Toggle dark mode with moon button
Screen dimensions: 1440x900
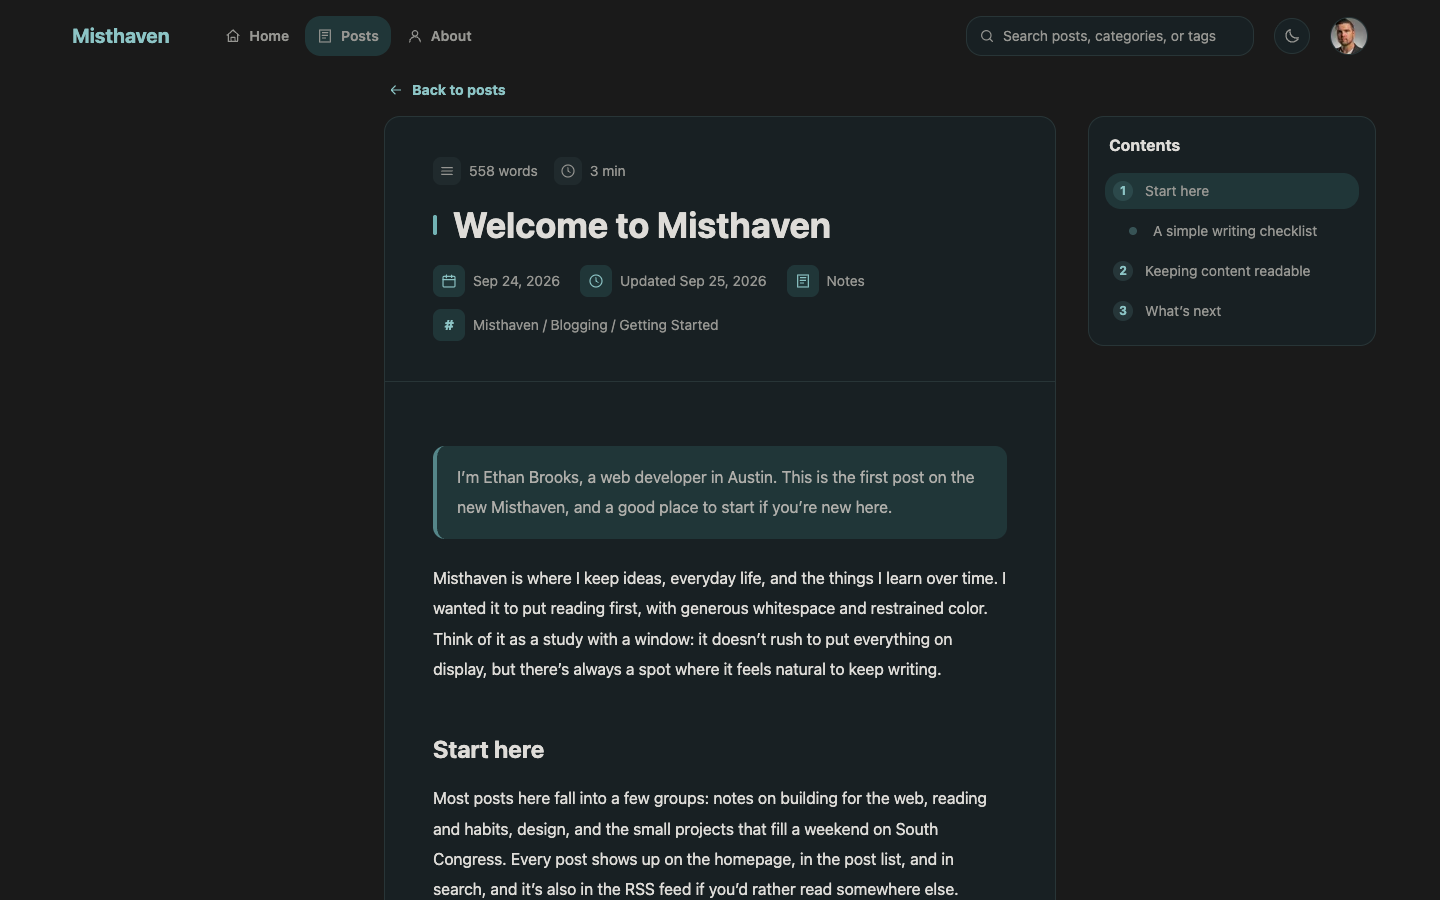click(1292, 36)
